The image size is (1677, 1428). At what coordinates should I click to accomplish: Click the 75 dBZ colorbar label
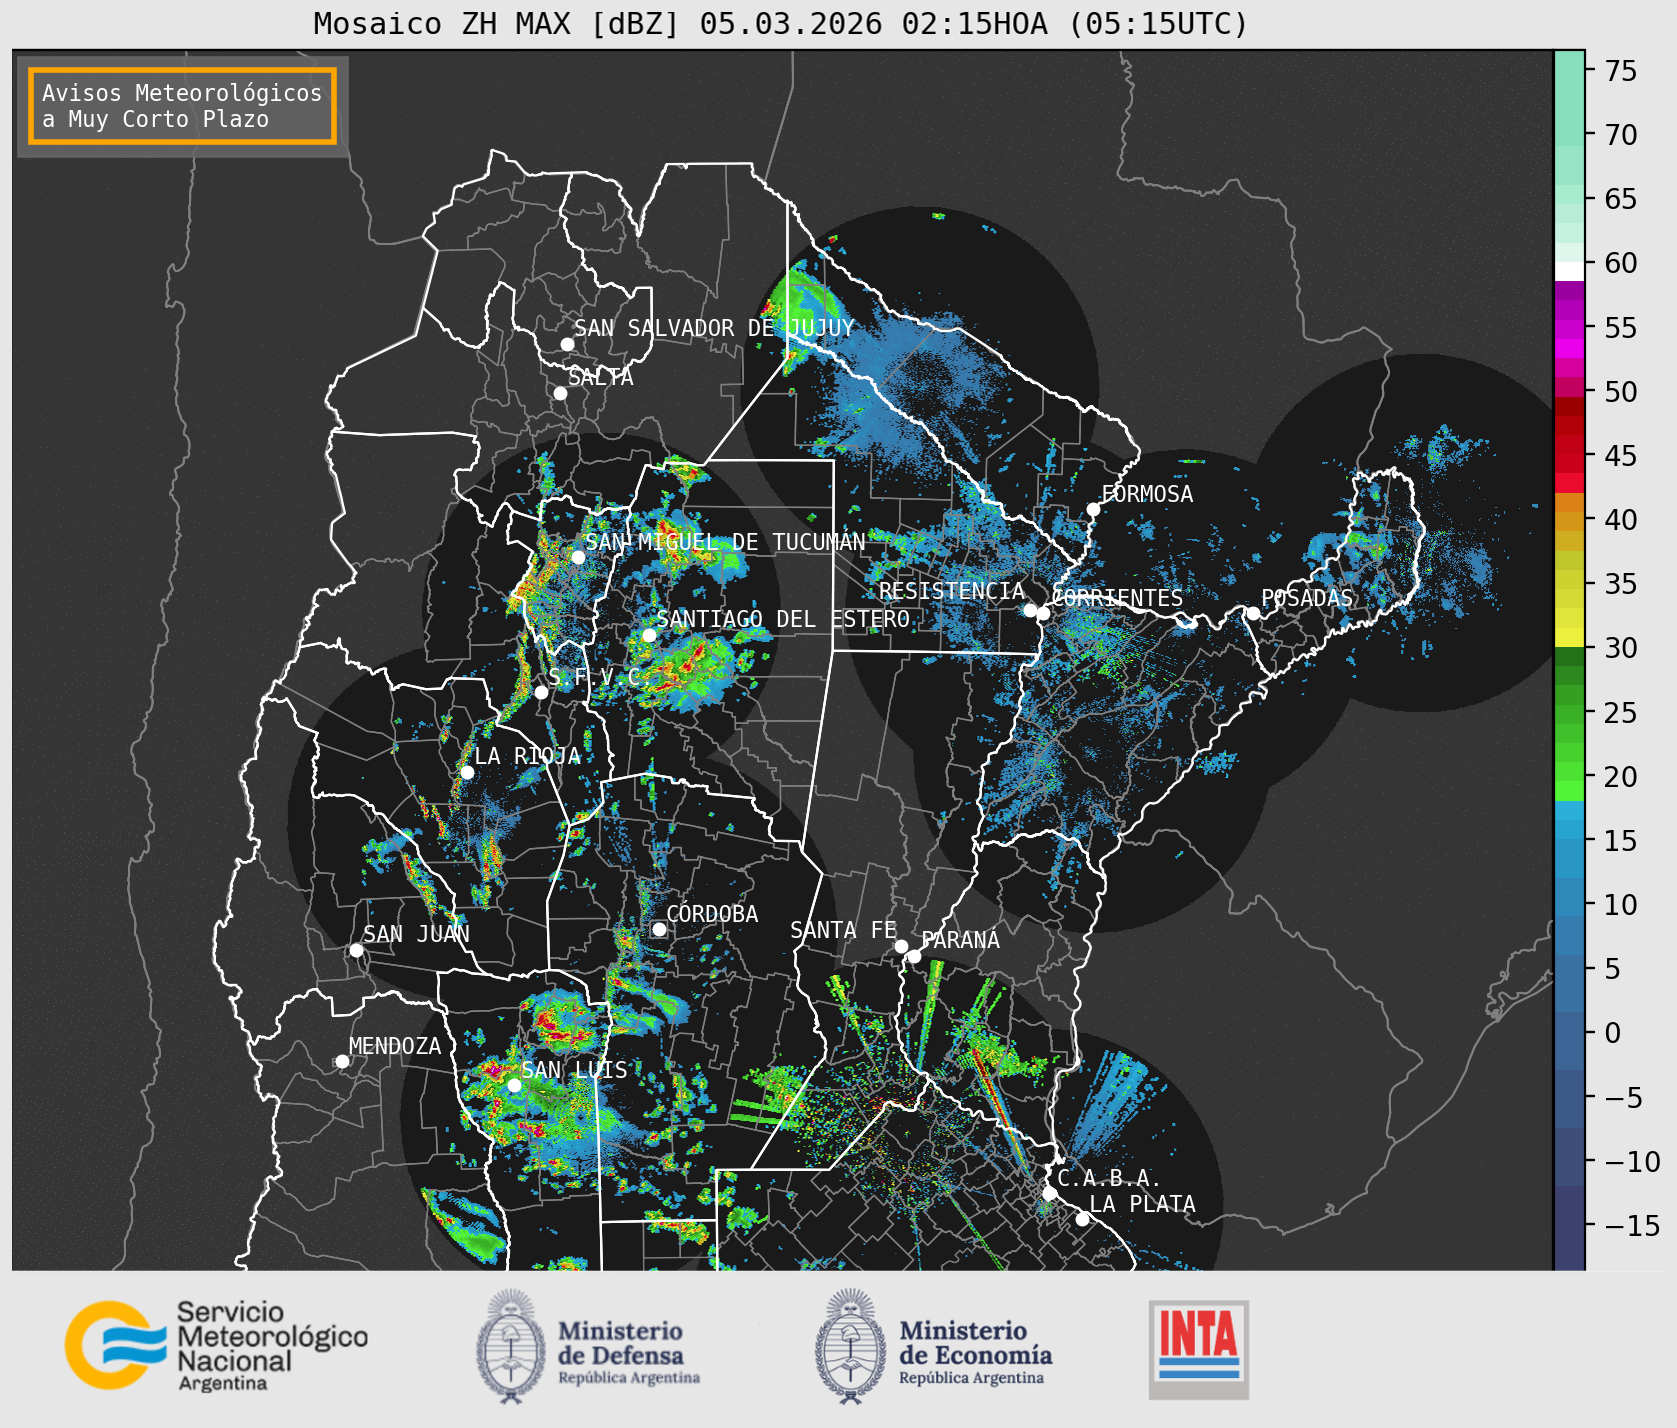[1620, 71]
